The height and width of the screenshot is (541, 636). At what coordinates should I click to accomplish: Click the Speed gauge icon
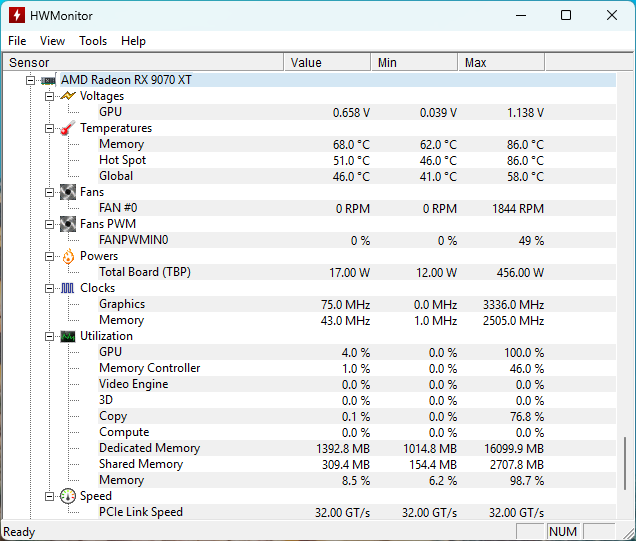[68, 496]
